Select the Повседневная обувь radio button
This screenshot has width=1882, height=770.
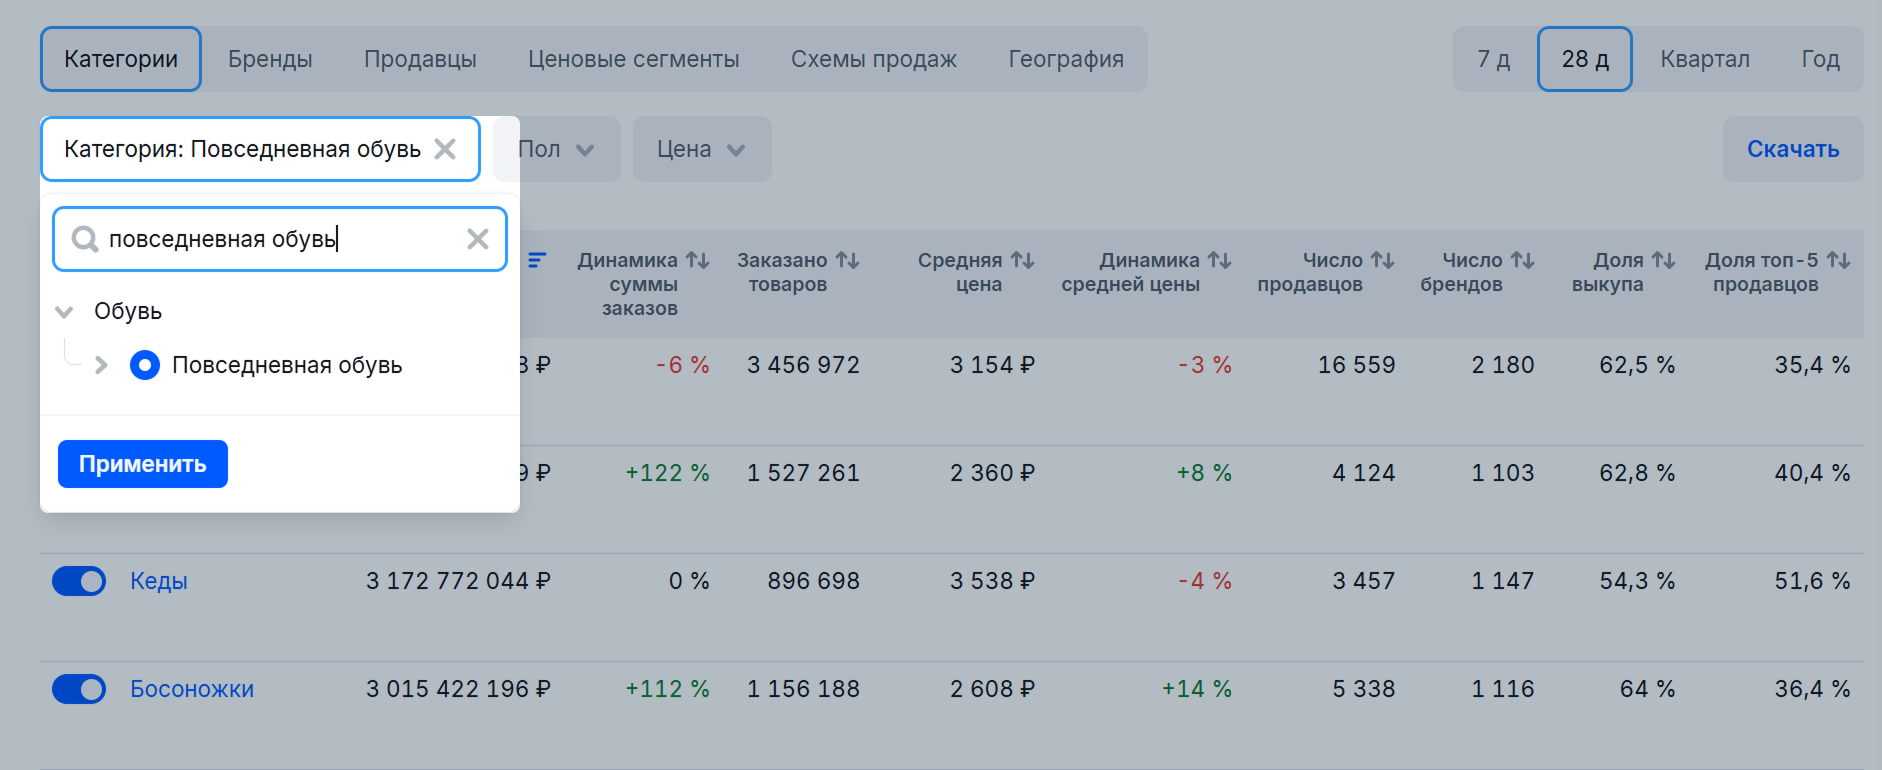pyautogui.click(x=145, y=365)
